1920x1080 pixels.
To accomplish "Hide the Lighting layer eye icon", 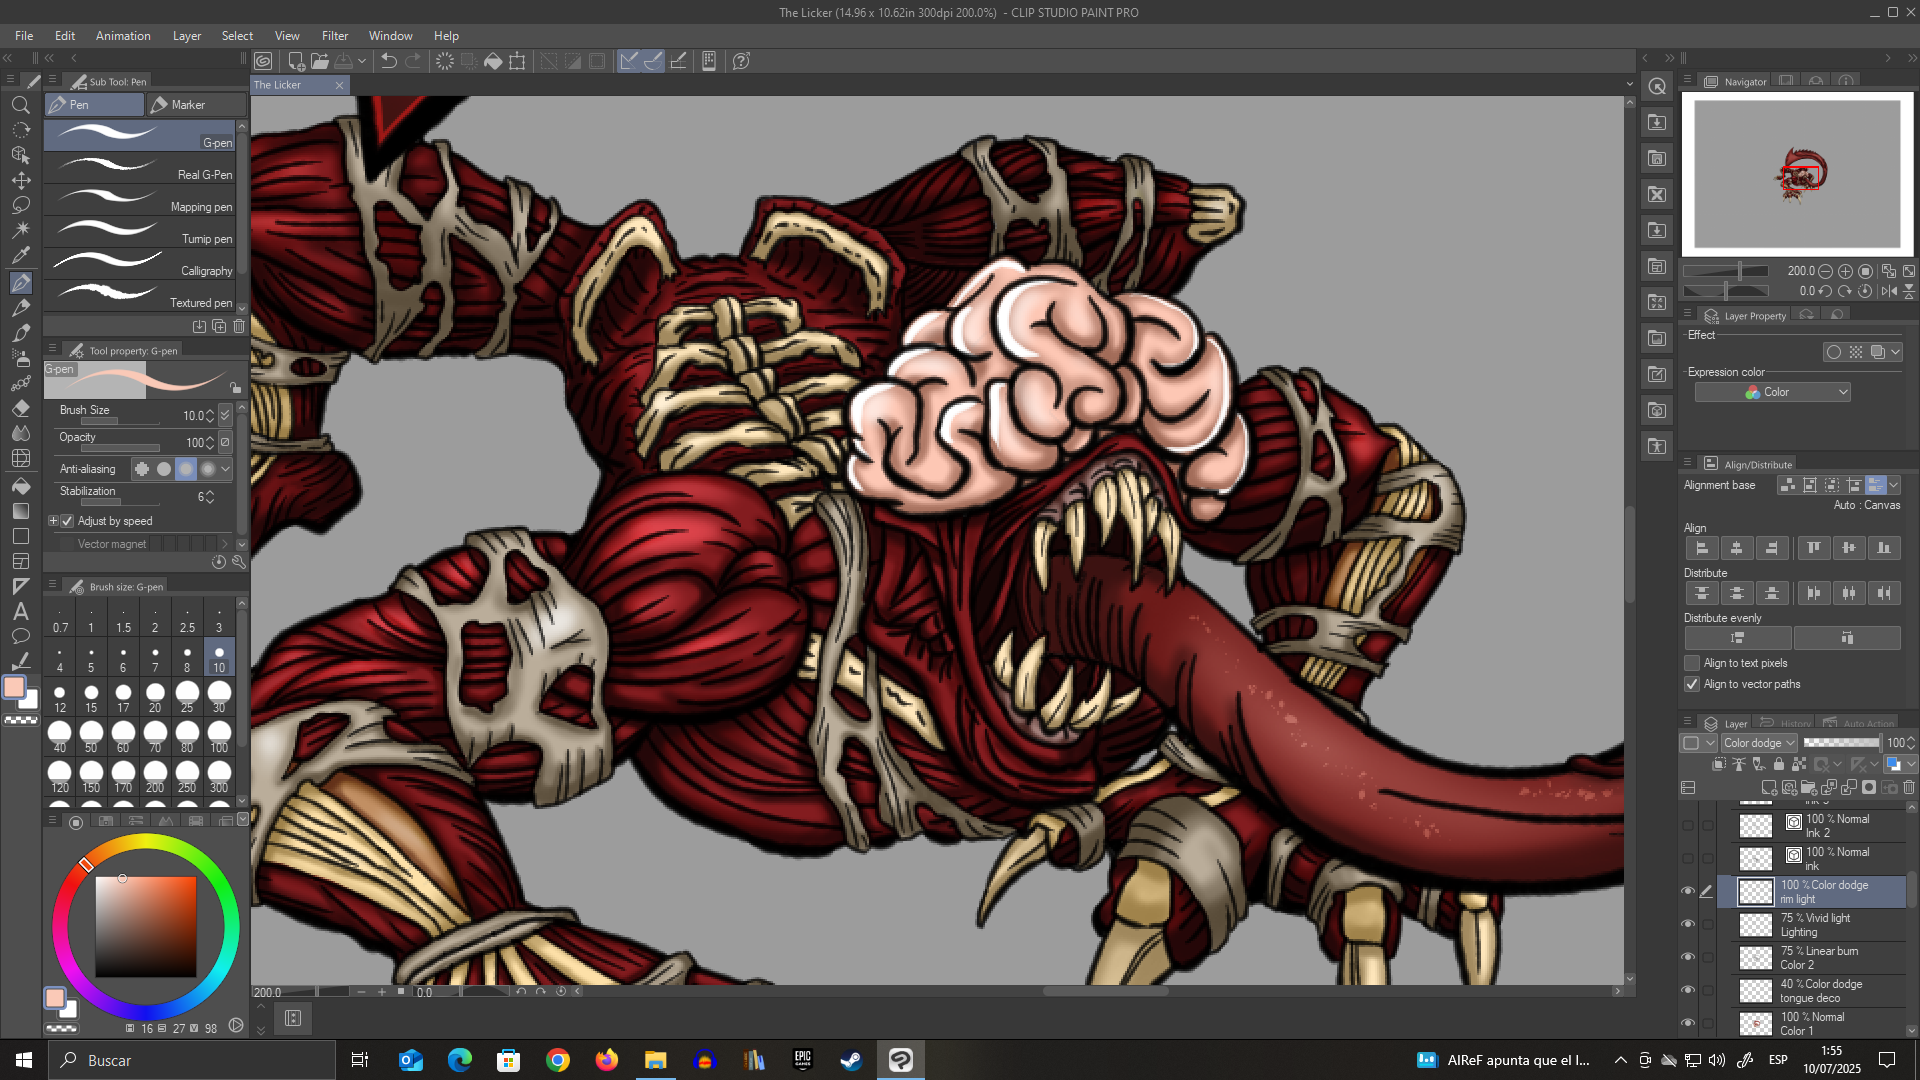I will tap(1688, 924).
